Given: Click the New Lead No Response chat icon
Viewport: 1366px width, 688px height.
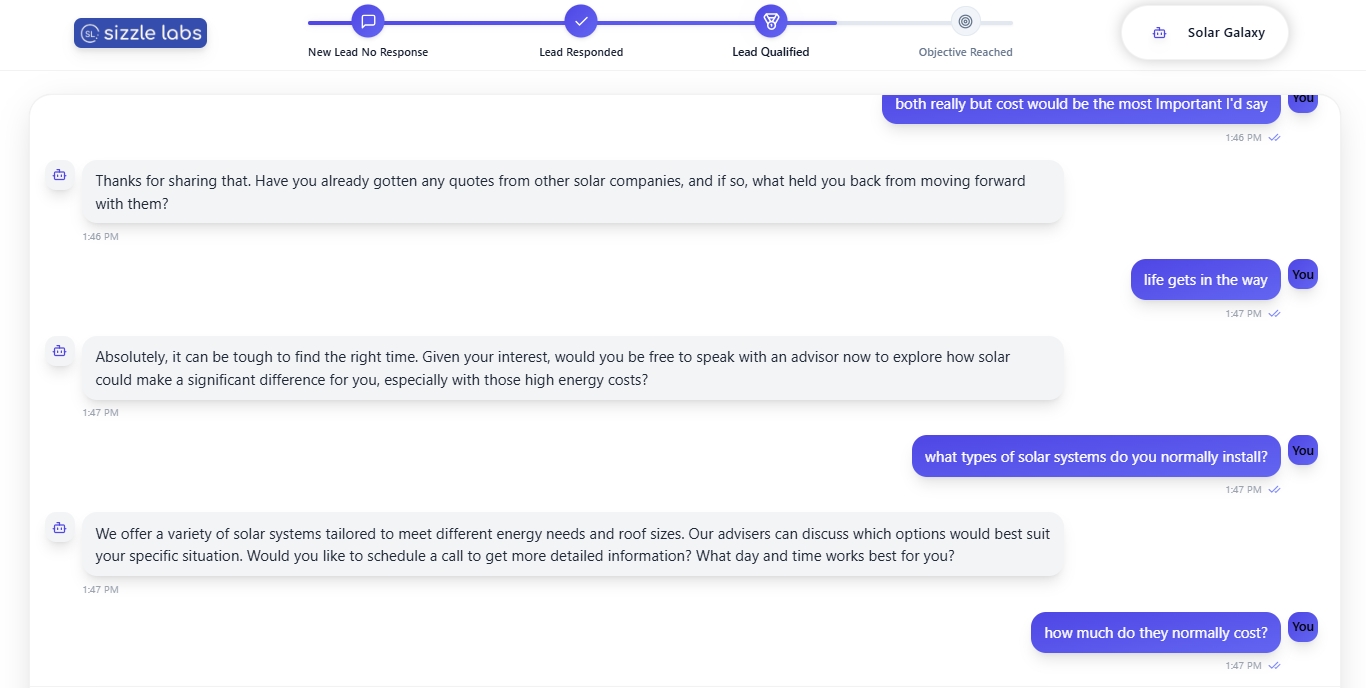Looking at the screenshot, I should [368, 21].
